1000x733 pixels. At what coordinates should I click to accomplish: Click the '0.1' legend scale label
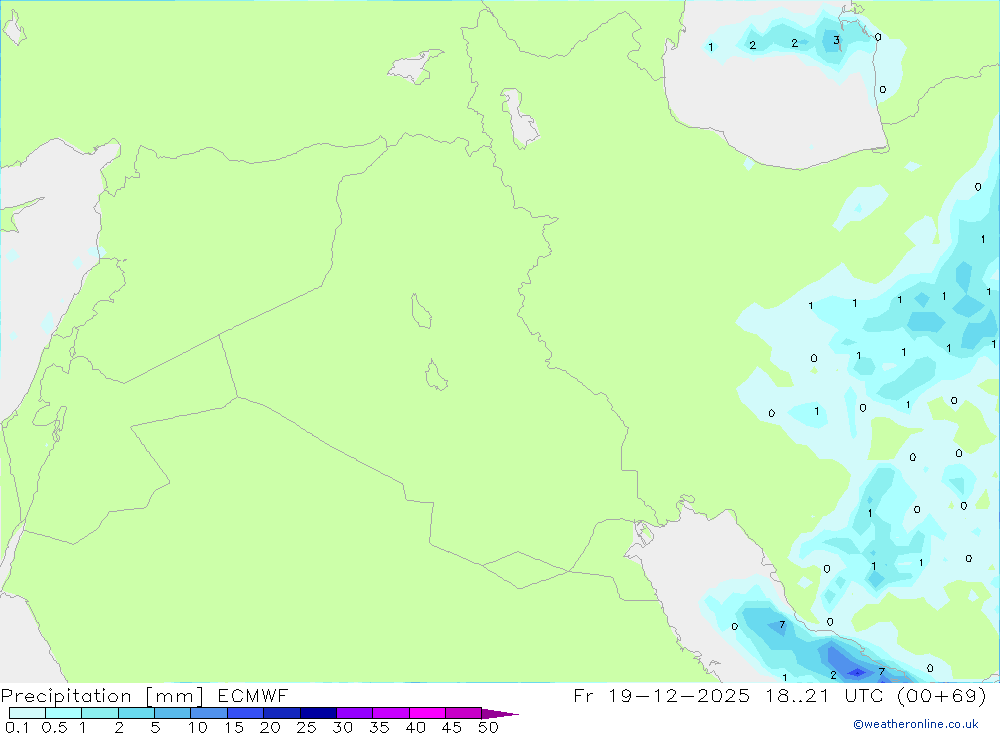click(x=17, y=727)
